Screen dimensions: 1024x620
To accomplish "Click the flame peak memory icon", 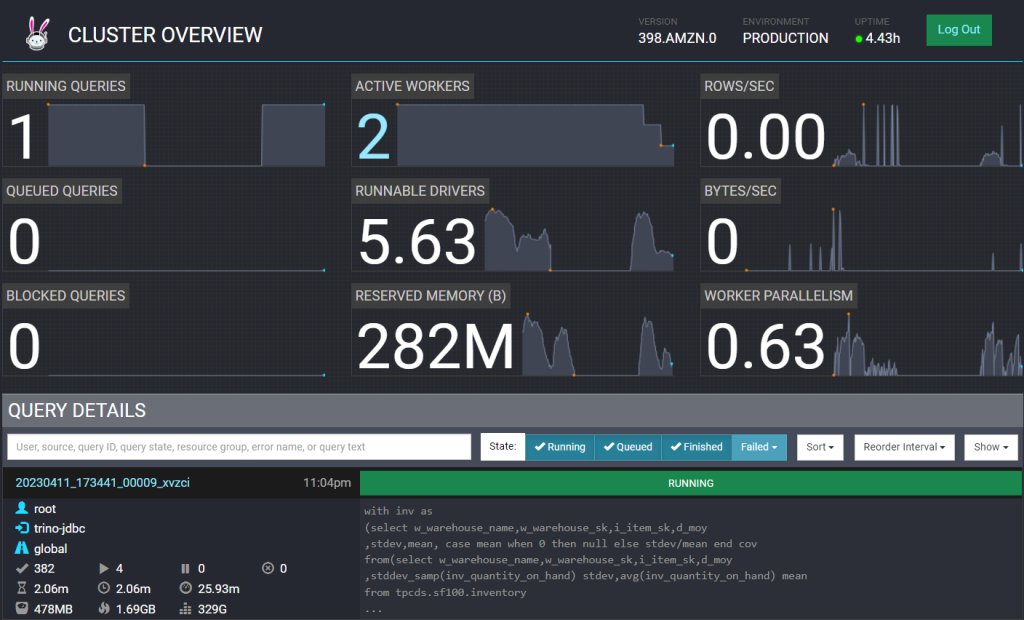I will click(x=103, y=608).
